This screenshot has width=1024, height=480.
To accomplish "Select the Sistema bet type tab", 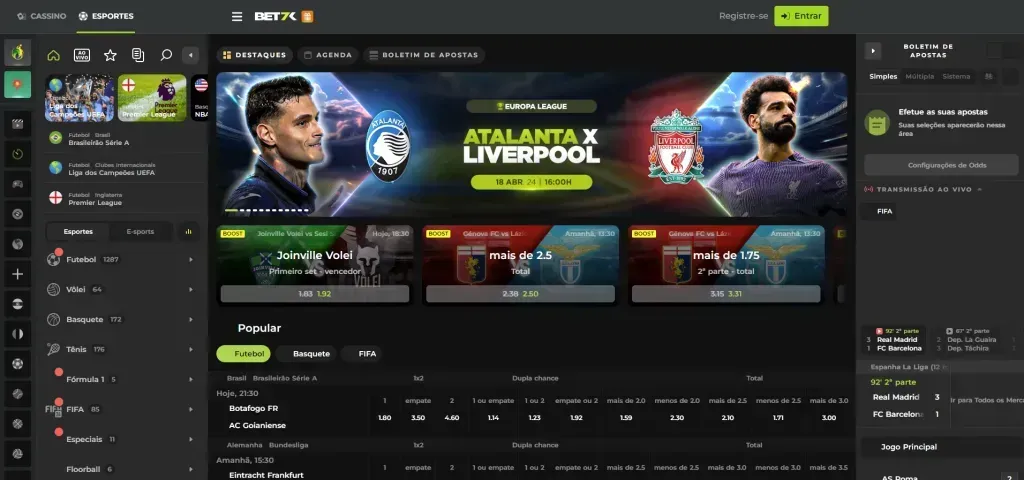I will (956, 76).
